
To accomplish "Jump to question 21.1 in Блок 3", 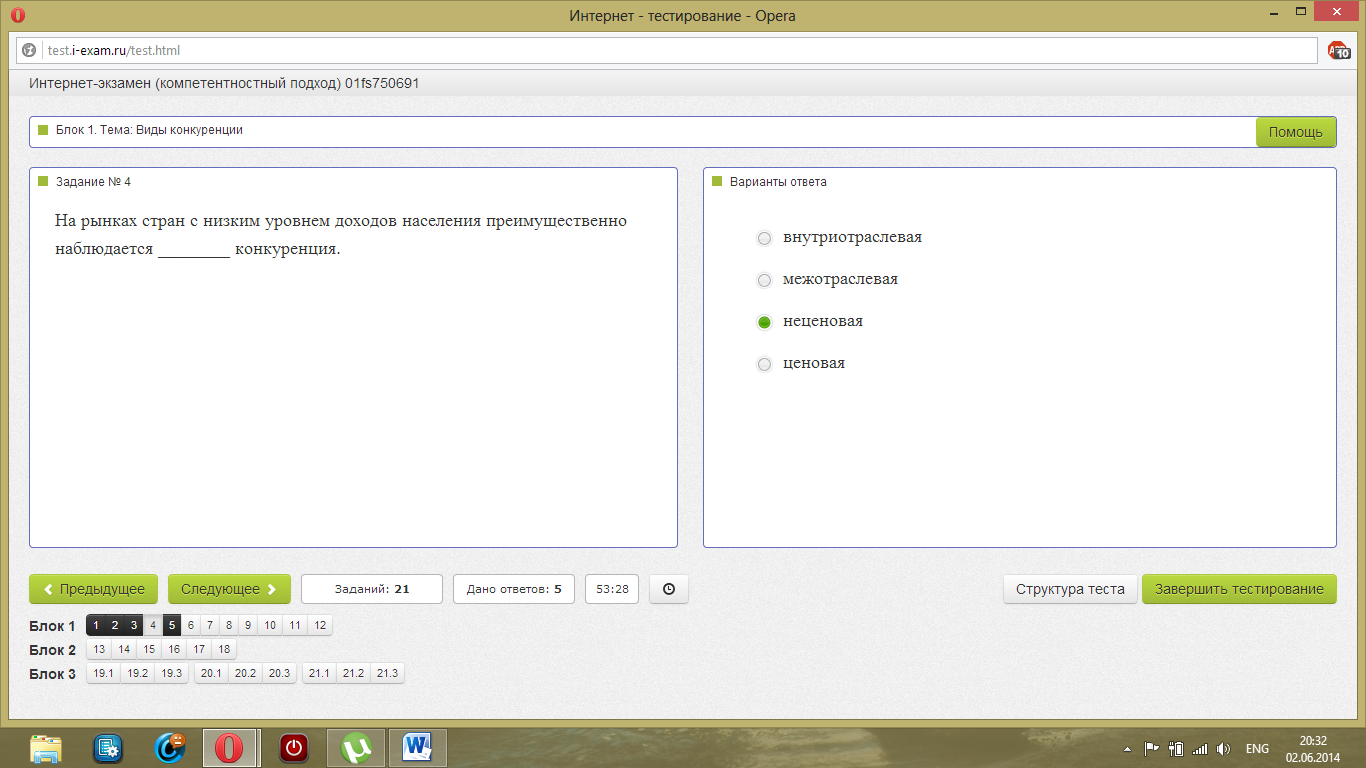I will pos(319,674).
